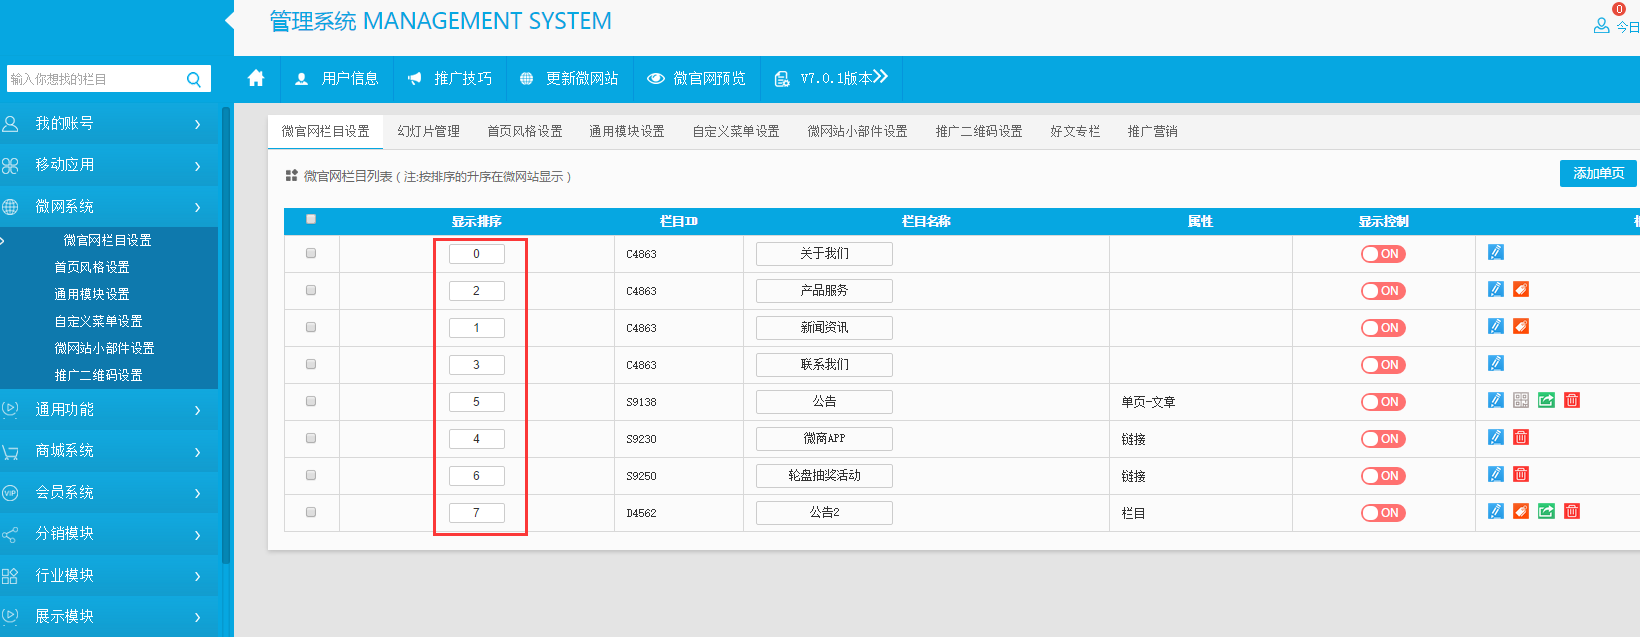Open the QR code icon for 公告 row
The image size is (1640, 637).
point(1520,400)
